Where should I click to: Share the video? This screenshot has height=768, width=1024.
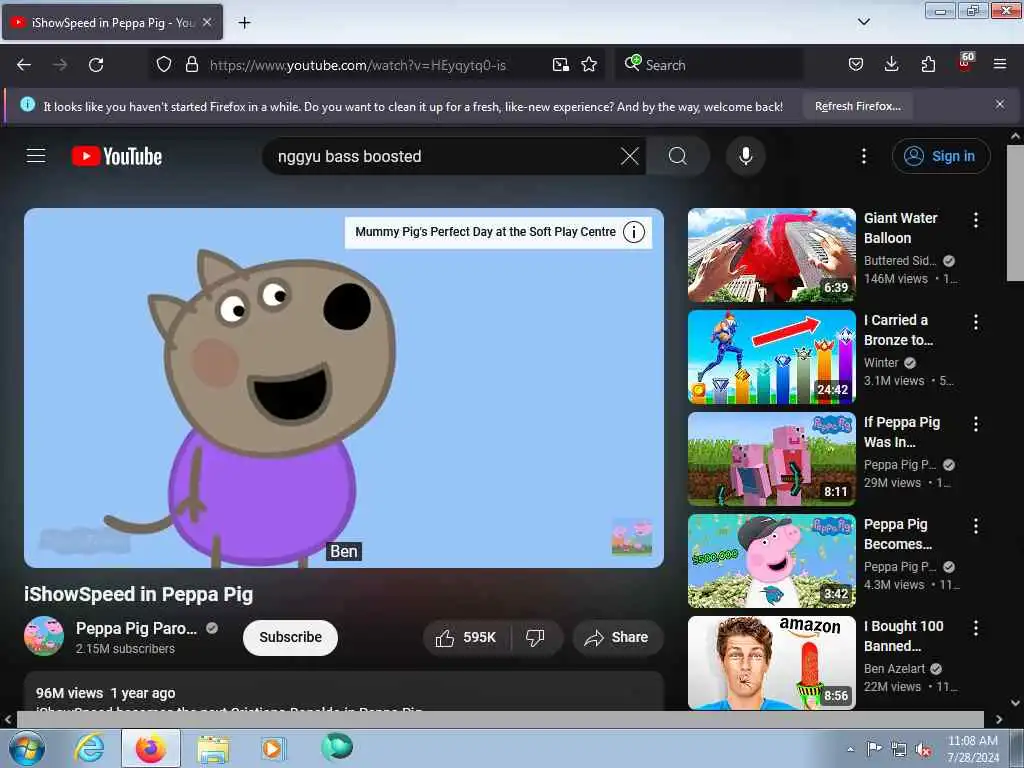tap(617, 637)
